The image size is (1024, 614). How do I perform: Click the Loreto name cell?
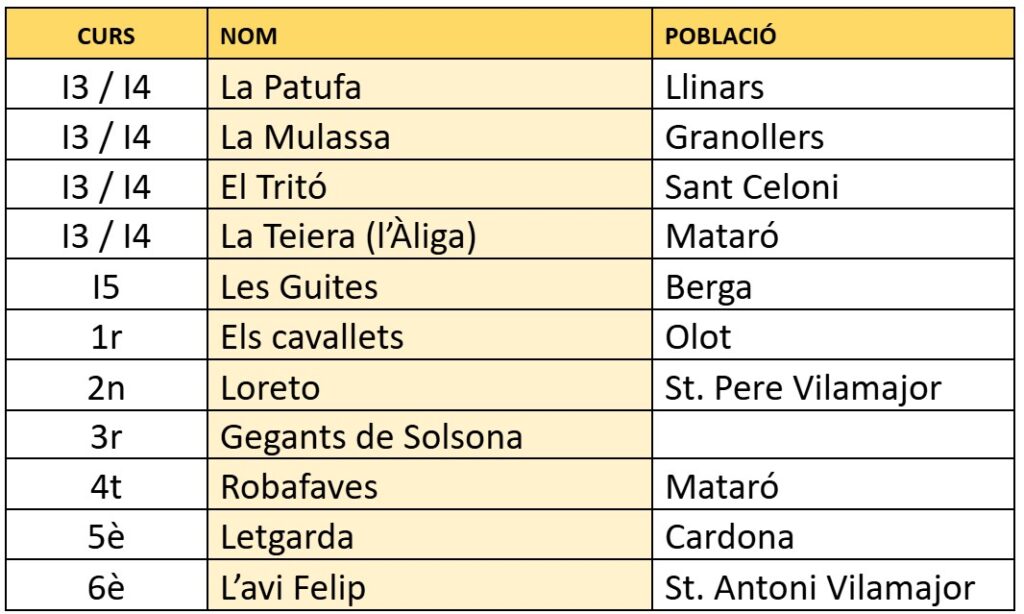pos(270,387)
